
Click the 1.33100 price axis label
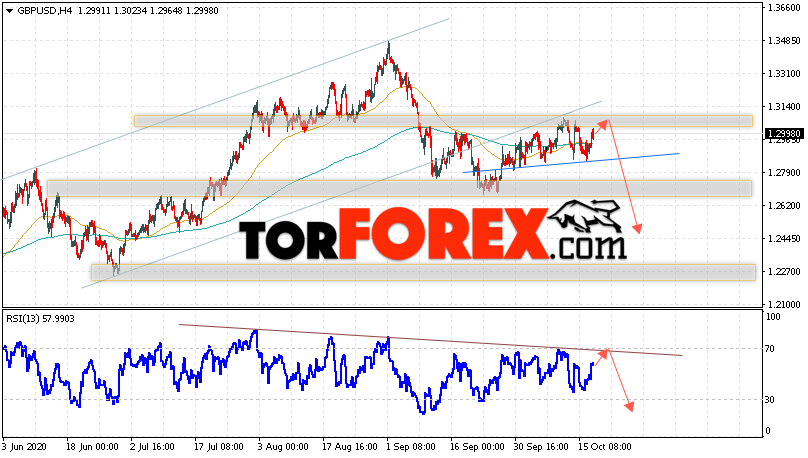(784, 74)
